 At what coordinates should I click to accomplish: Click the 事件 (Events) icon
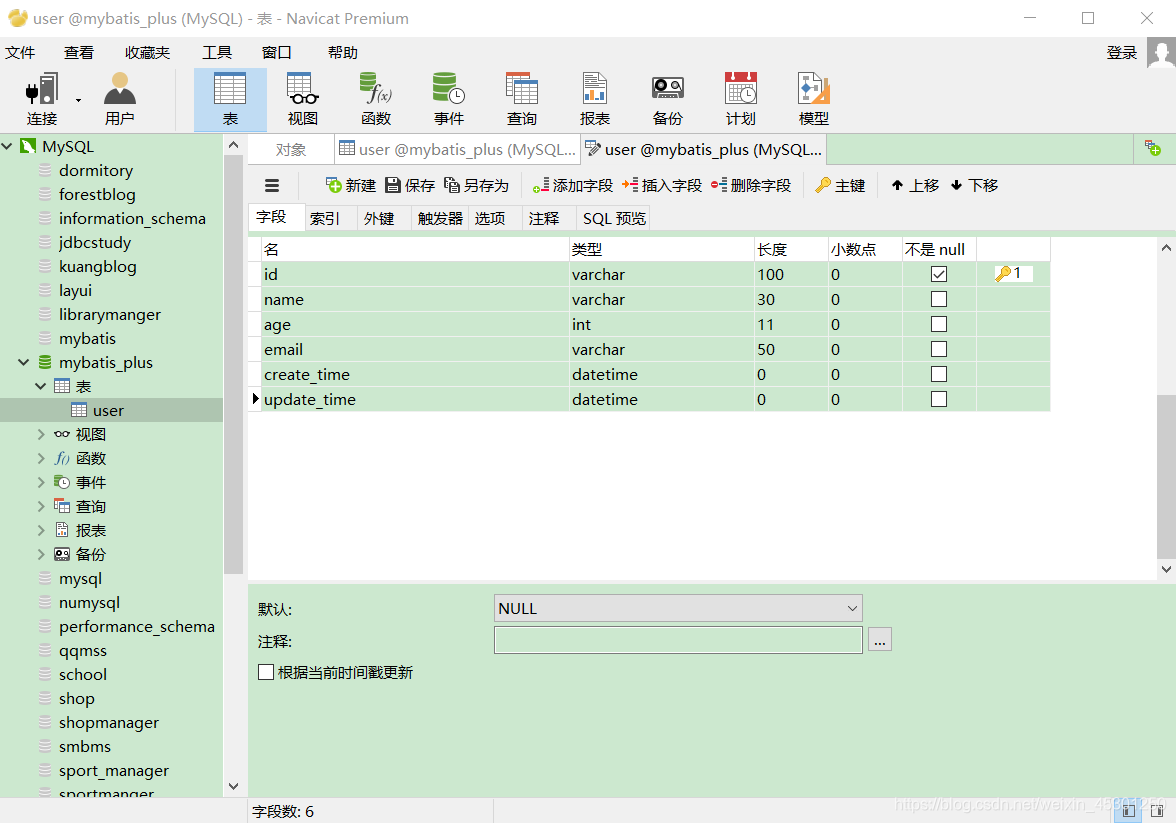[x=449, y=97]
